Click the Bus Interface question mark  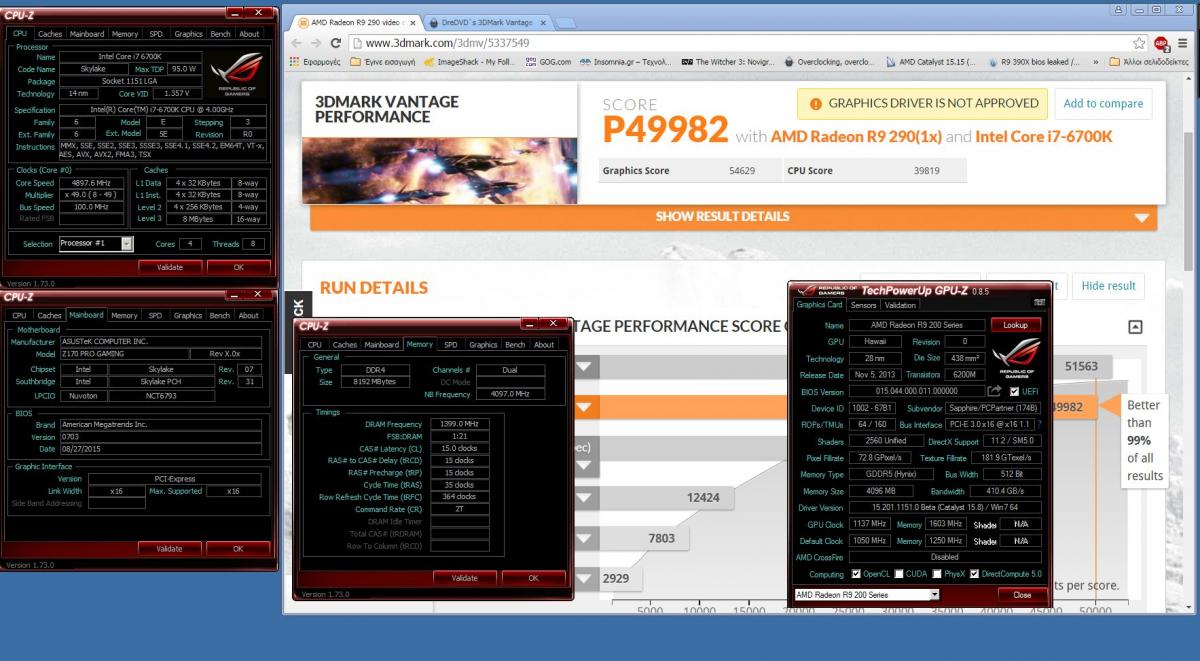pyautogui.click(x=1039, y=425)
